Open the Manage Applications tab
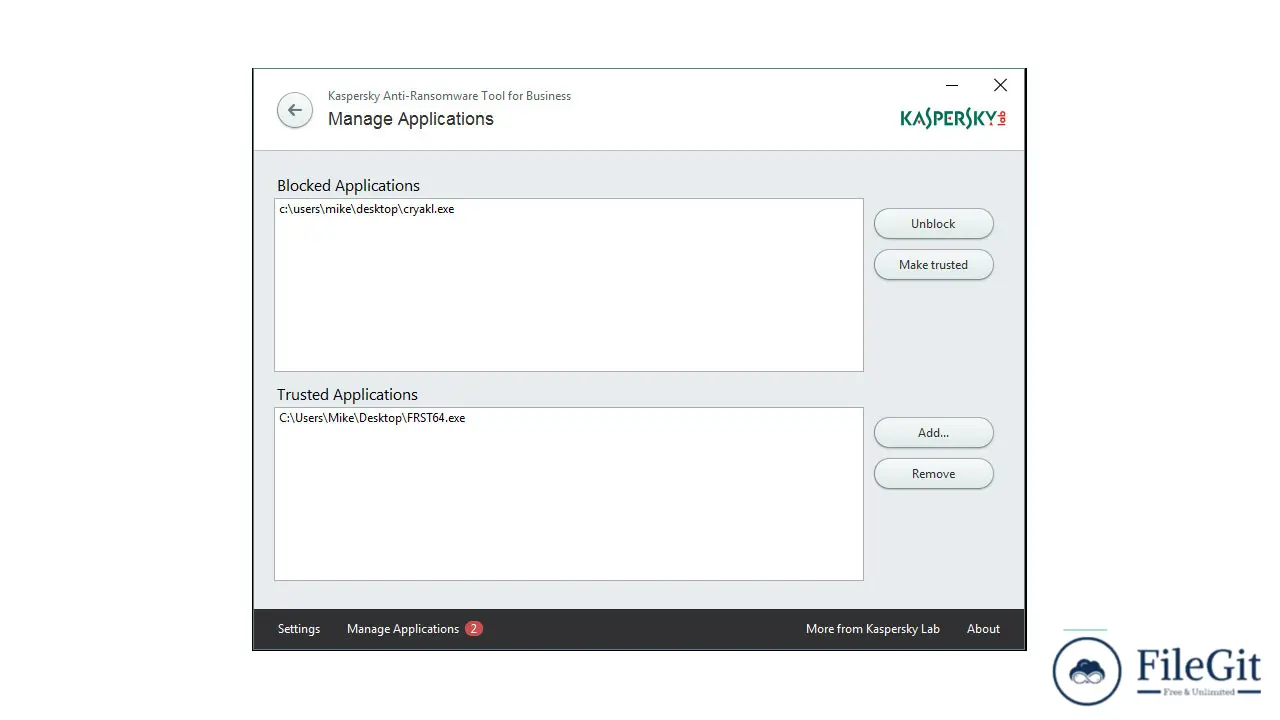Image resolution: width=1280 pixels, height=720 pixels. (403, 629)
